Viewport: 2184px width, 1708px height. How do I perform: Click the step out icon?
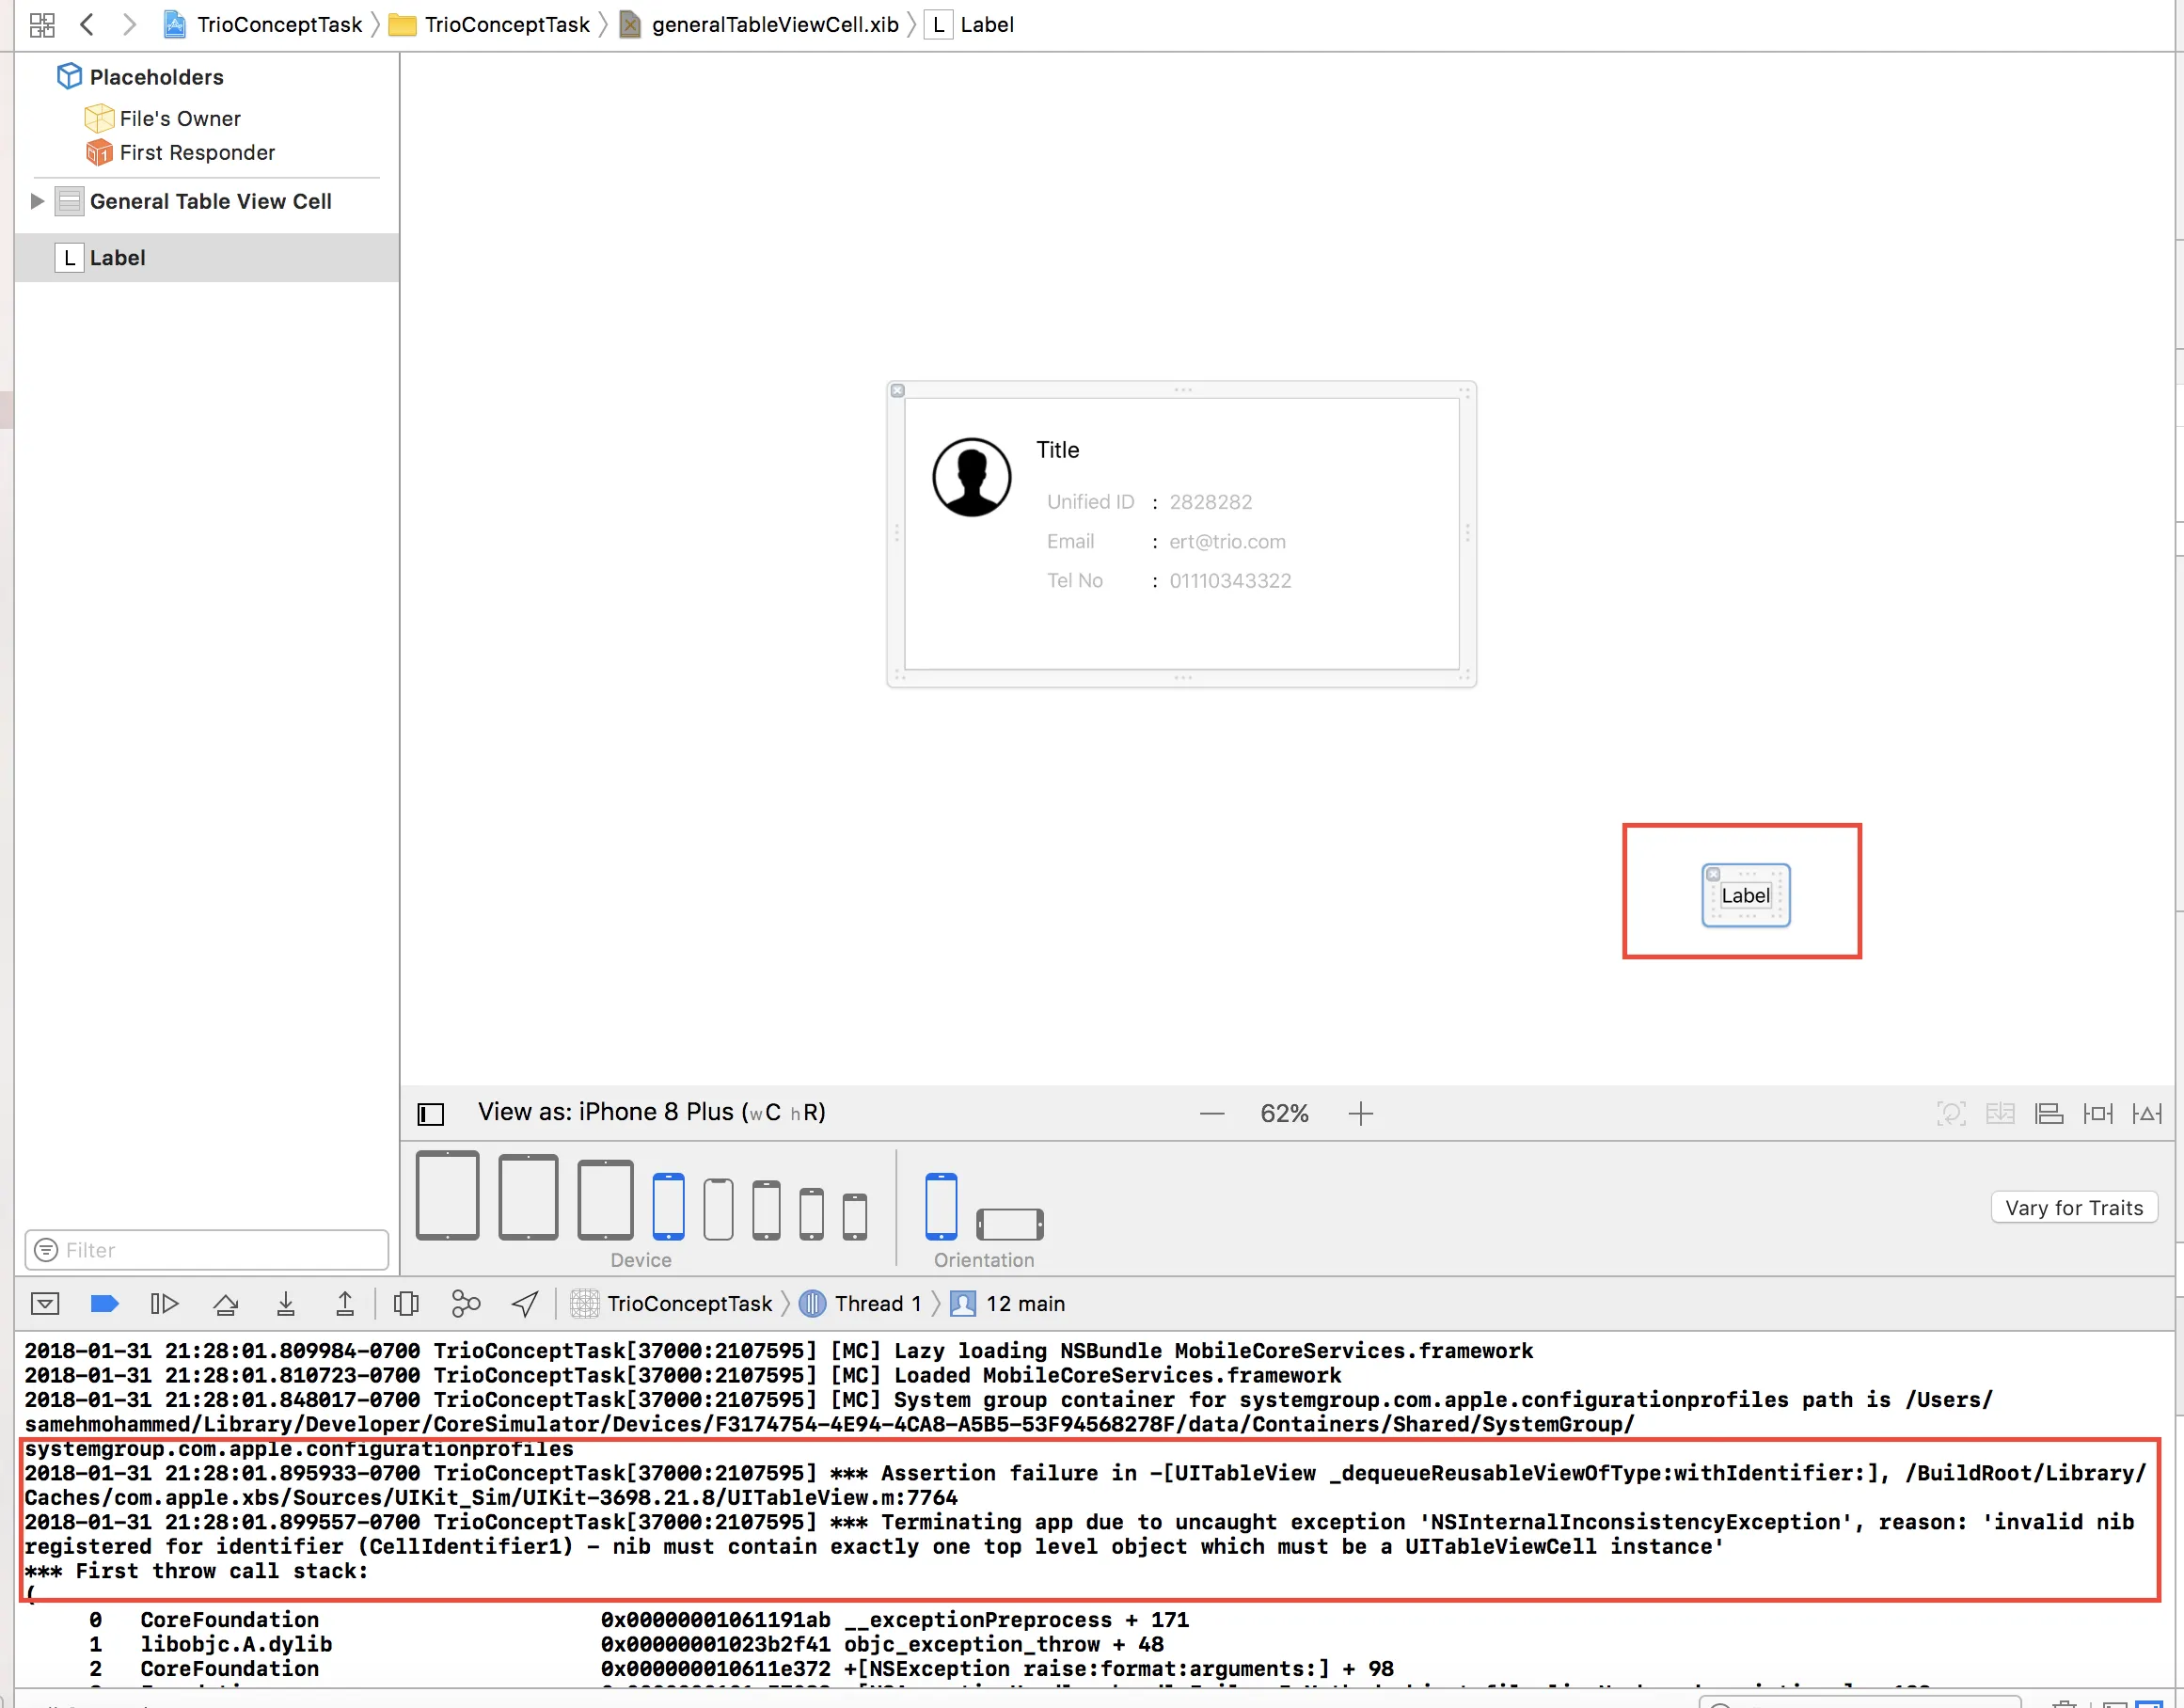click(x=345, y=1303)
